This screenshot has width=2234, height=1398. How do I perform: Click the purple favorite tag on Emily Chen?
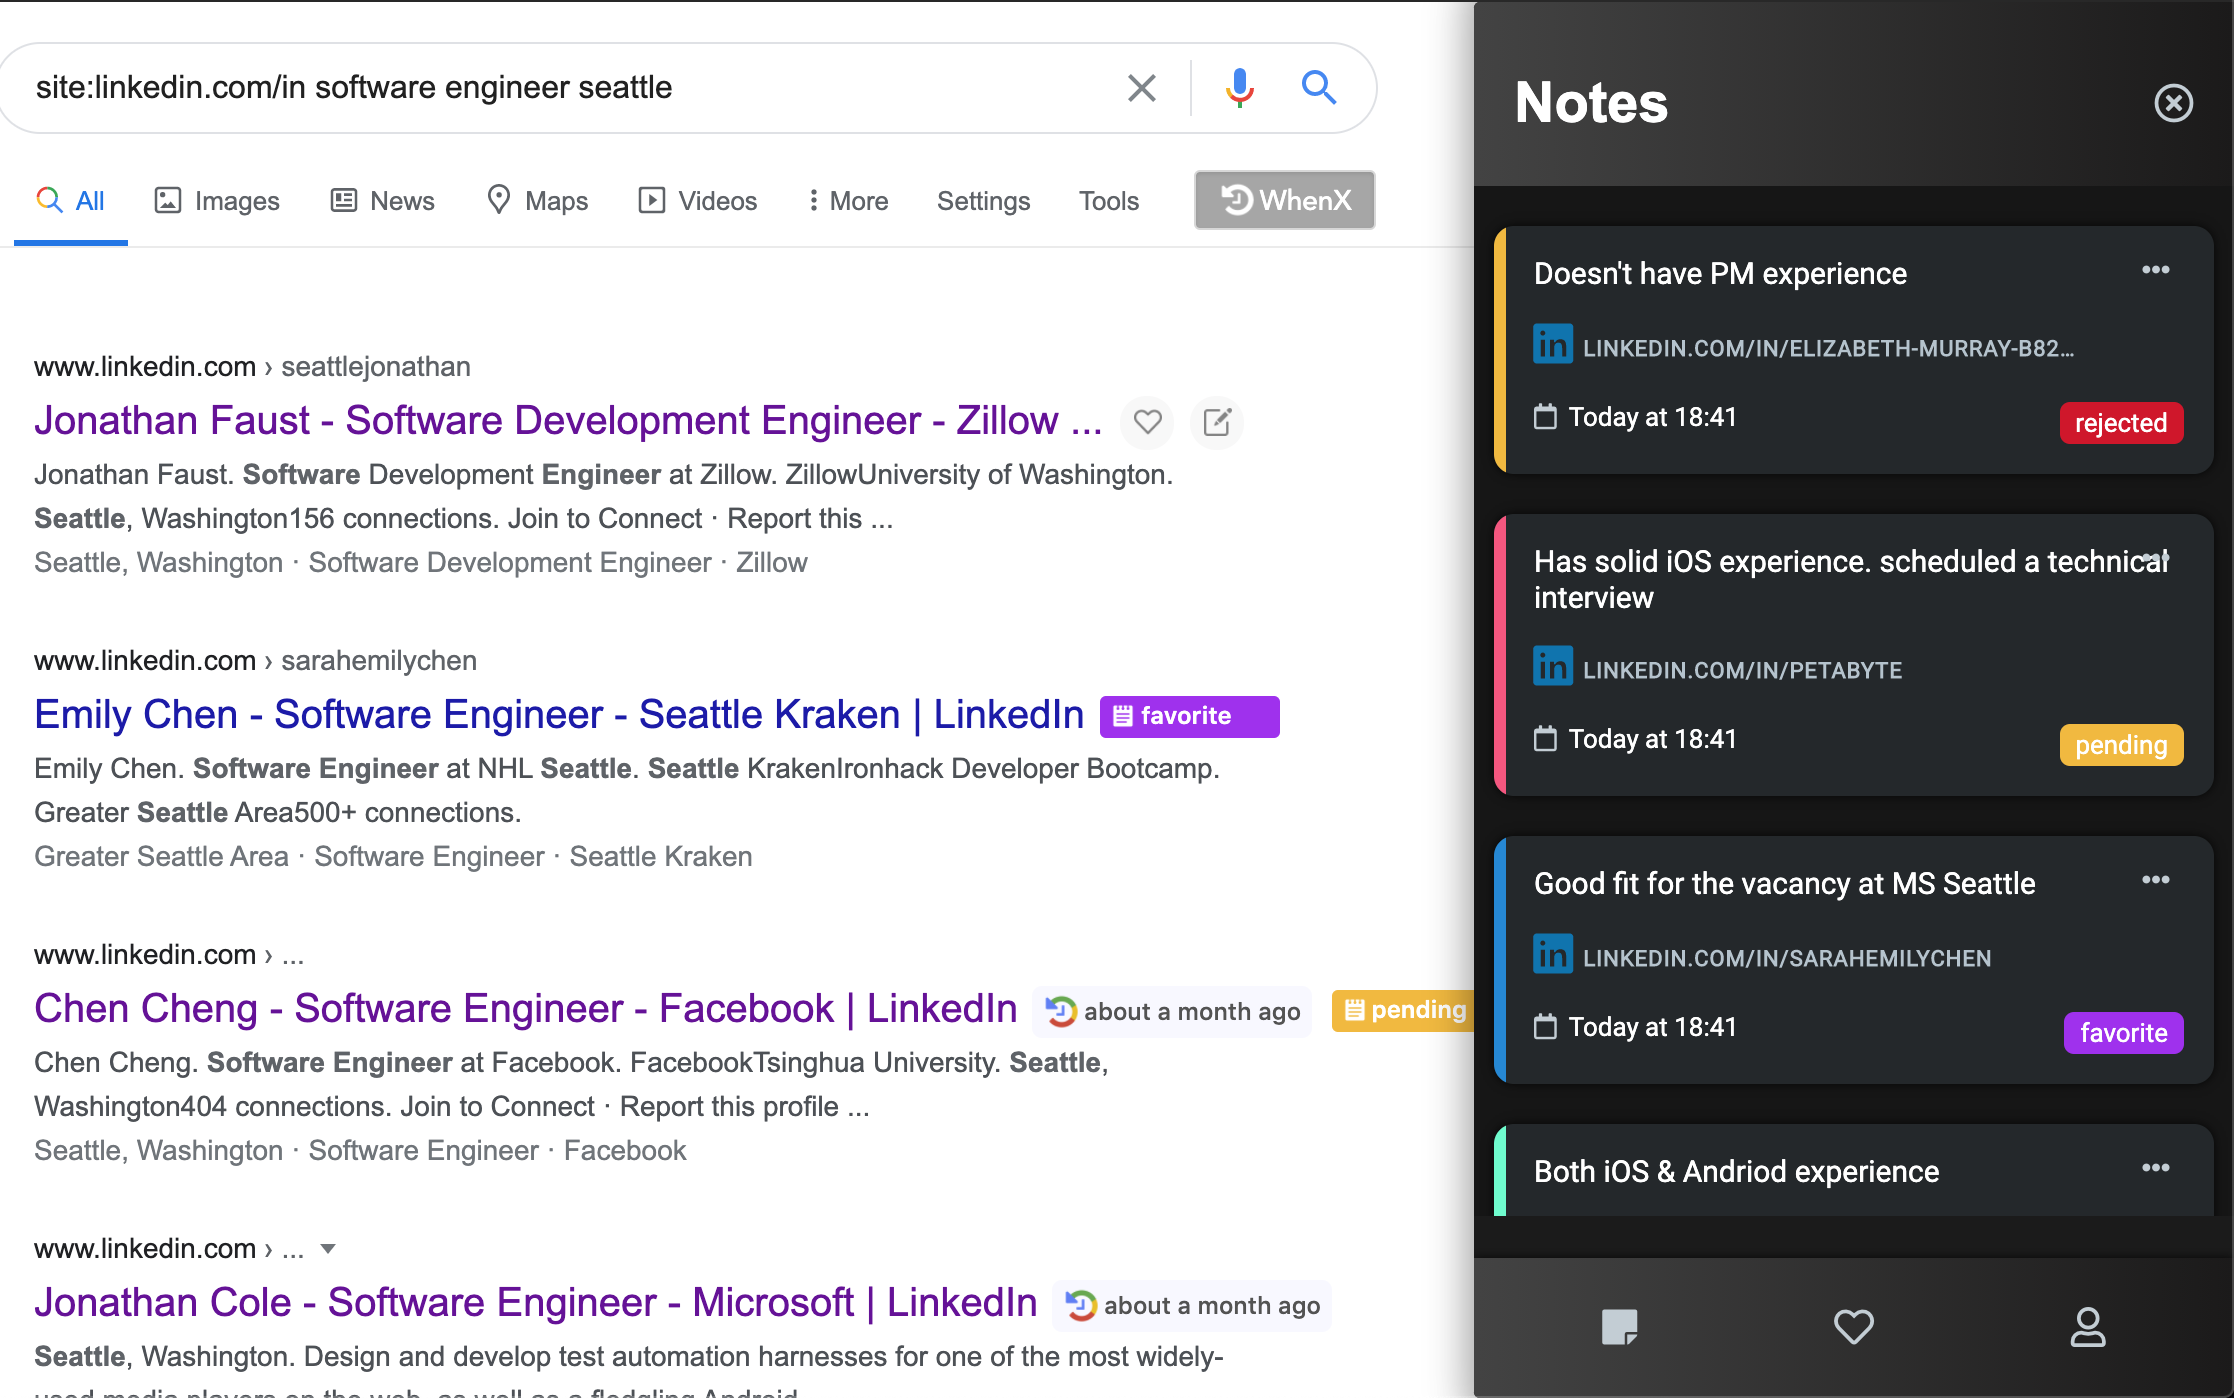pos(1188,716)
